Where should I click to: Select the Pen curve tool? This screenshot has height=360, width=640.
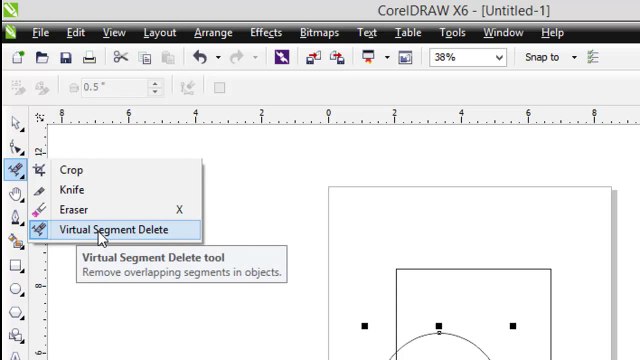point(16,217)
